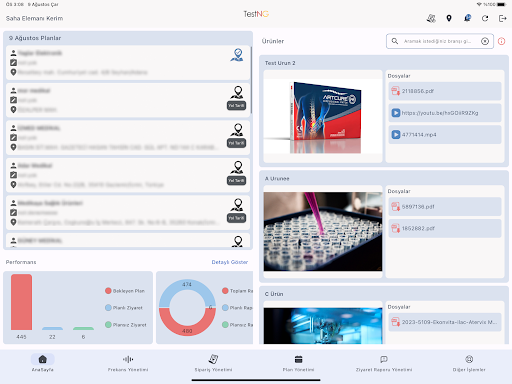Open the Artcure product box image
This screenshot has width=512, height=384.
click(x=323, y=116)
